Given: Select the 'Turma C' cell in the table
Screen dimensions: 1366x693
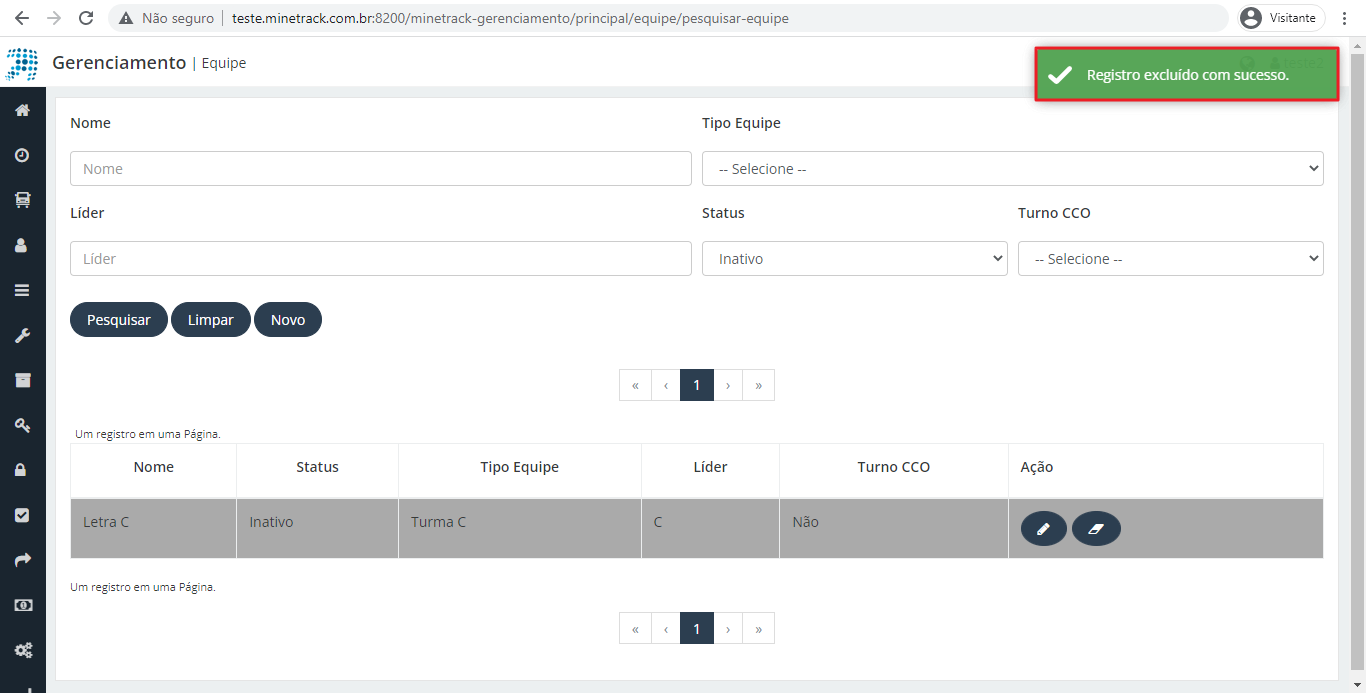Looking at the screenshot, I should (520, 529).
